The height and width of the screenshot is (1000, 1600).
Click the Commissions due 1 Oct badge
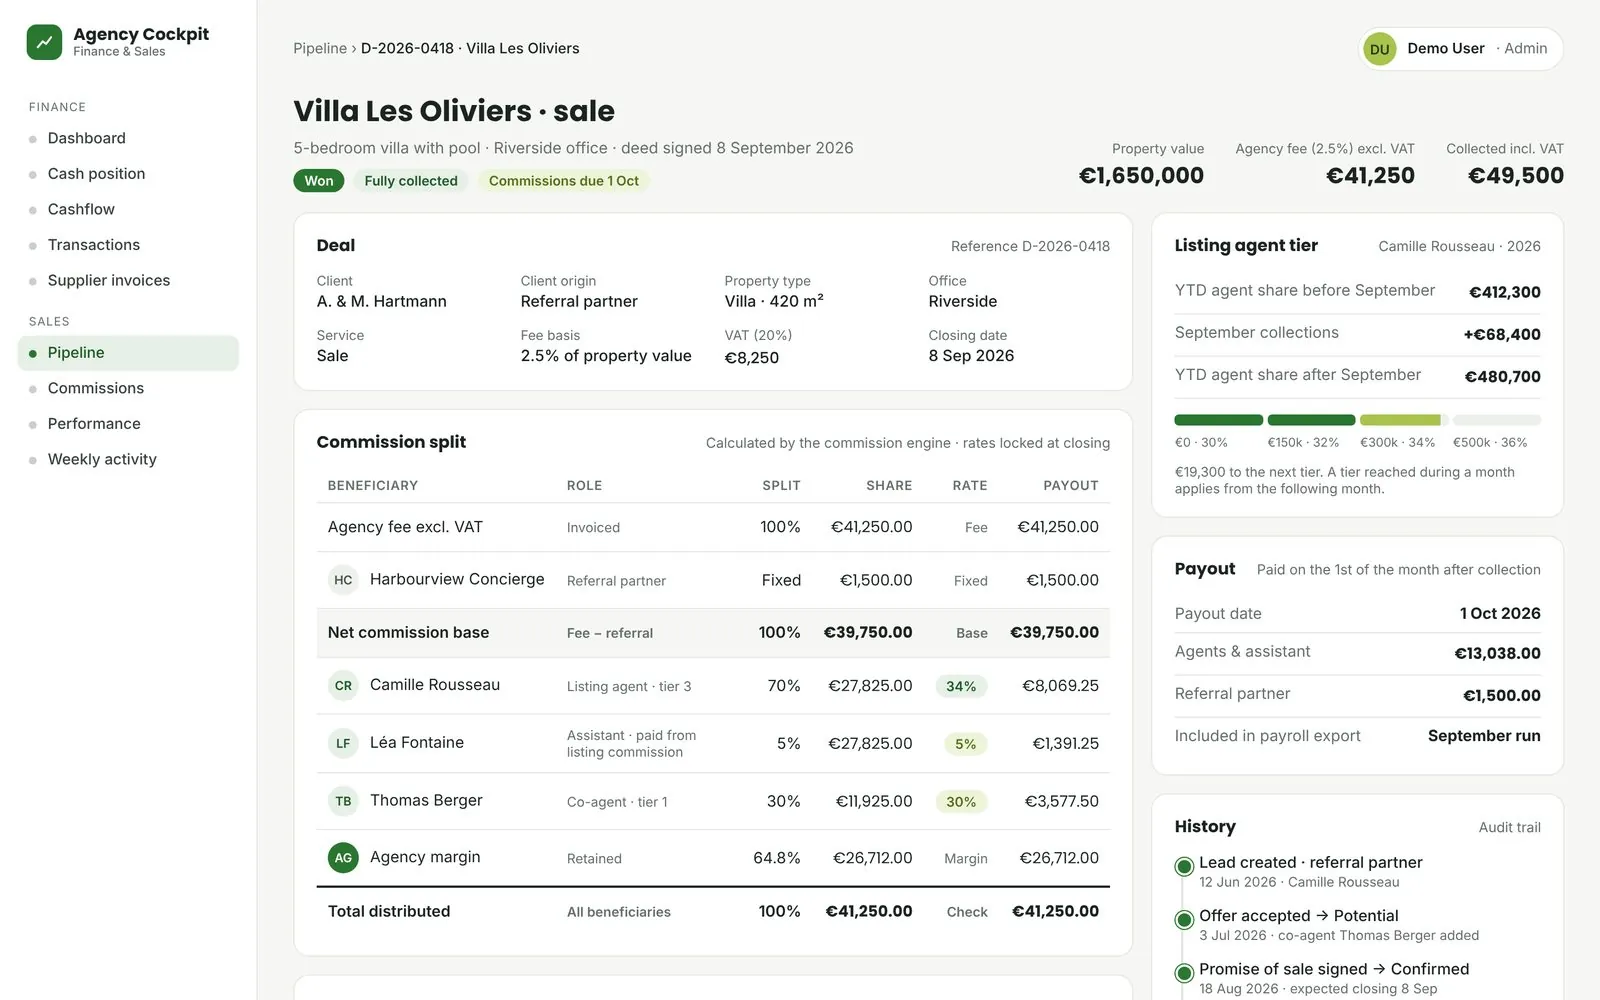564,181
